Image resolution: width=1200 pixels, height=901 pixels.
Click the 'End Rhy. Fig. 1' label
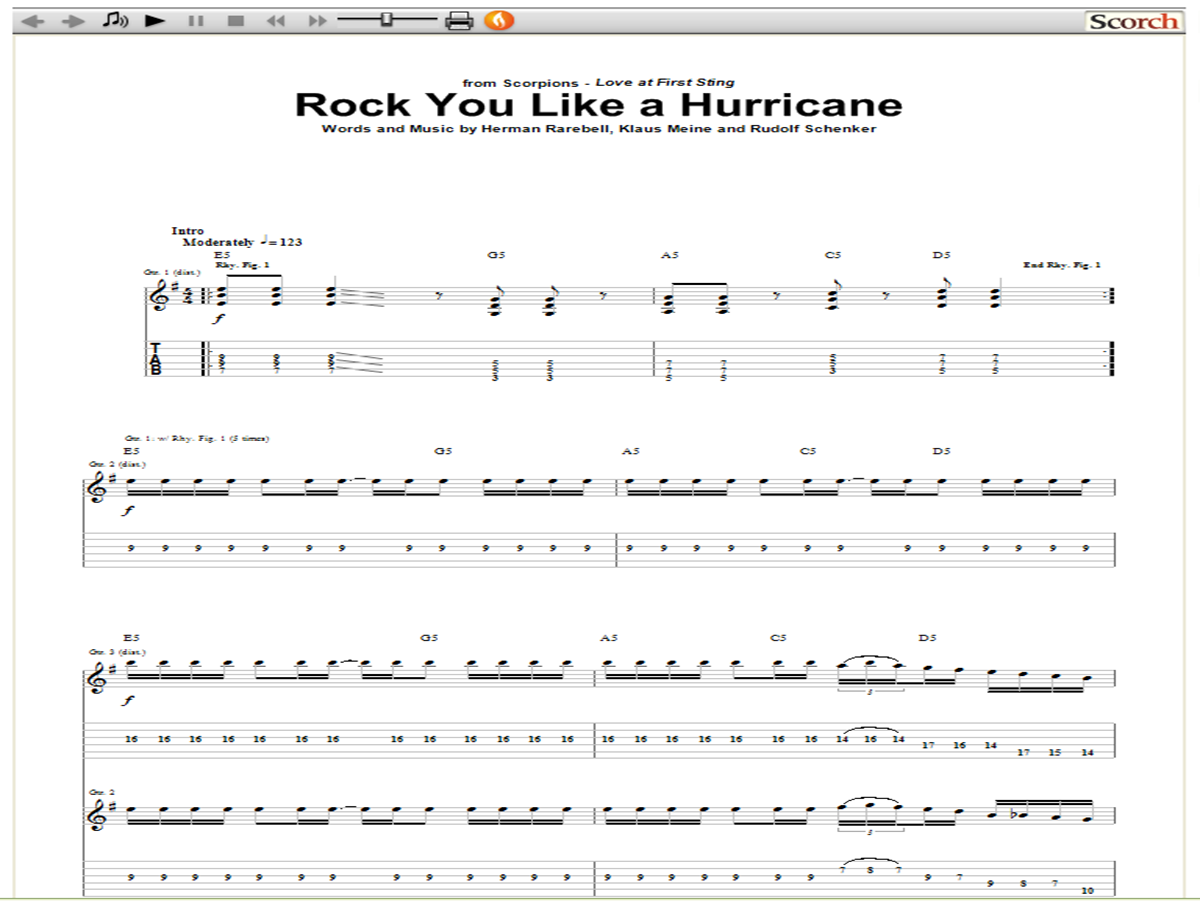pos(1062,265)
